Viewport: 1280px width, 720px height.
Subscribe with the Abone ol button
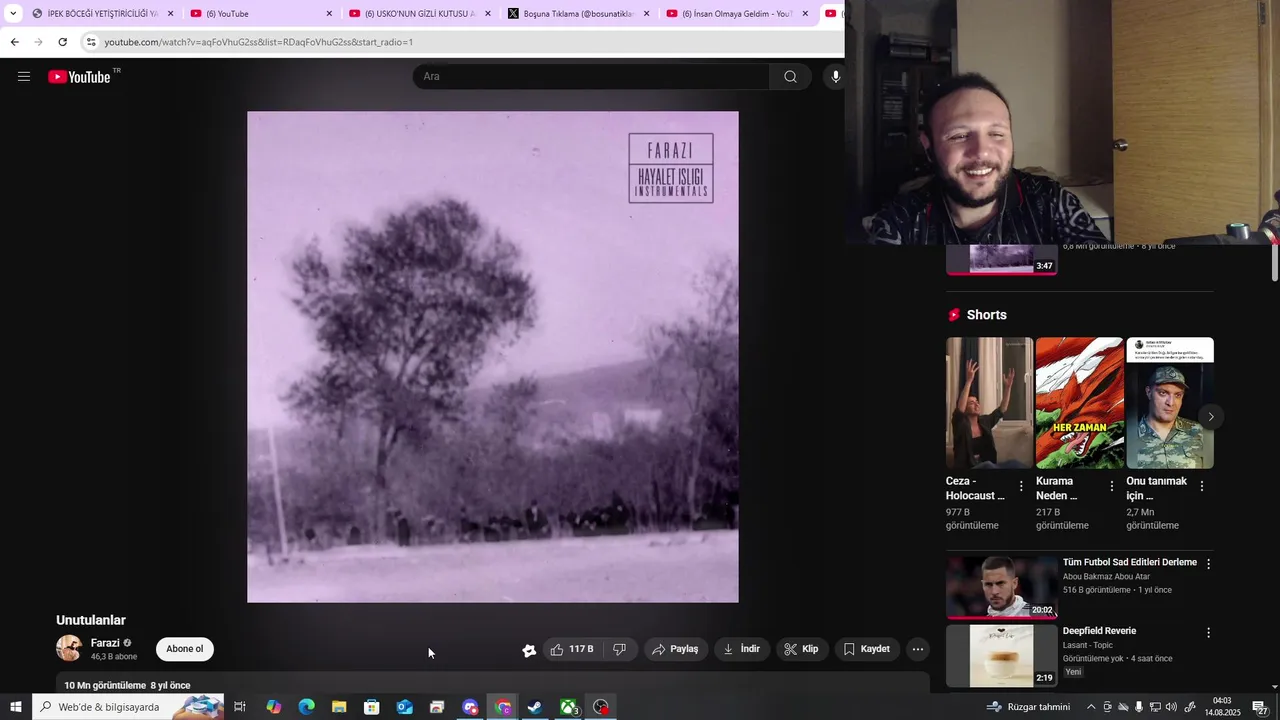coord(185,649)
